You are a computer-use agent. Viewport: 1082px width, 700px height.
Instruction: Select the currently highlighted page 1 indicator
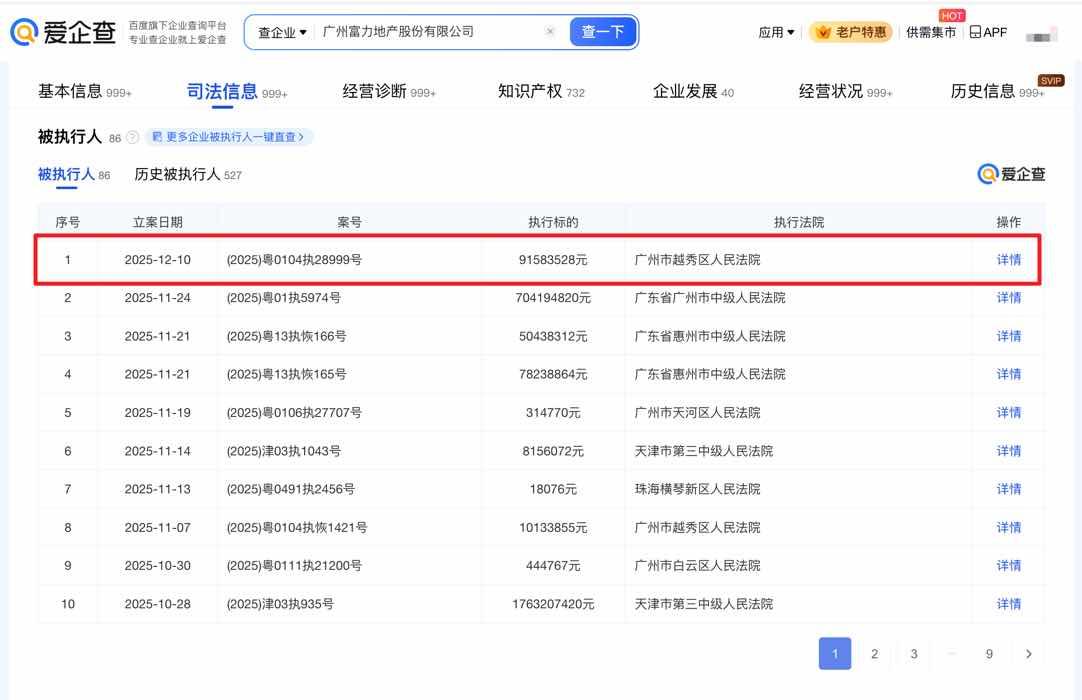835,653
